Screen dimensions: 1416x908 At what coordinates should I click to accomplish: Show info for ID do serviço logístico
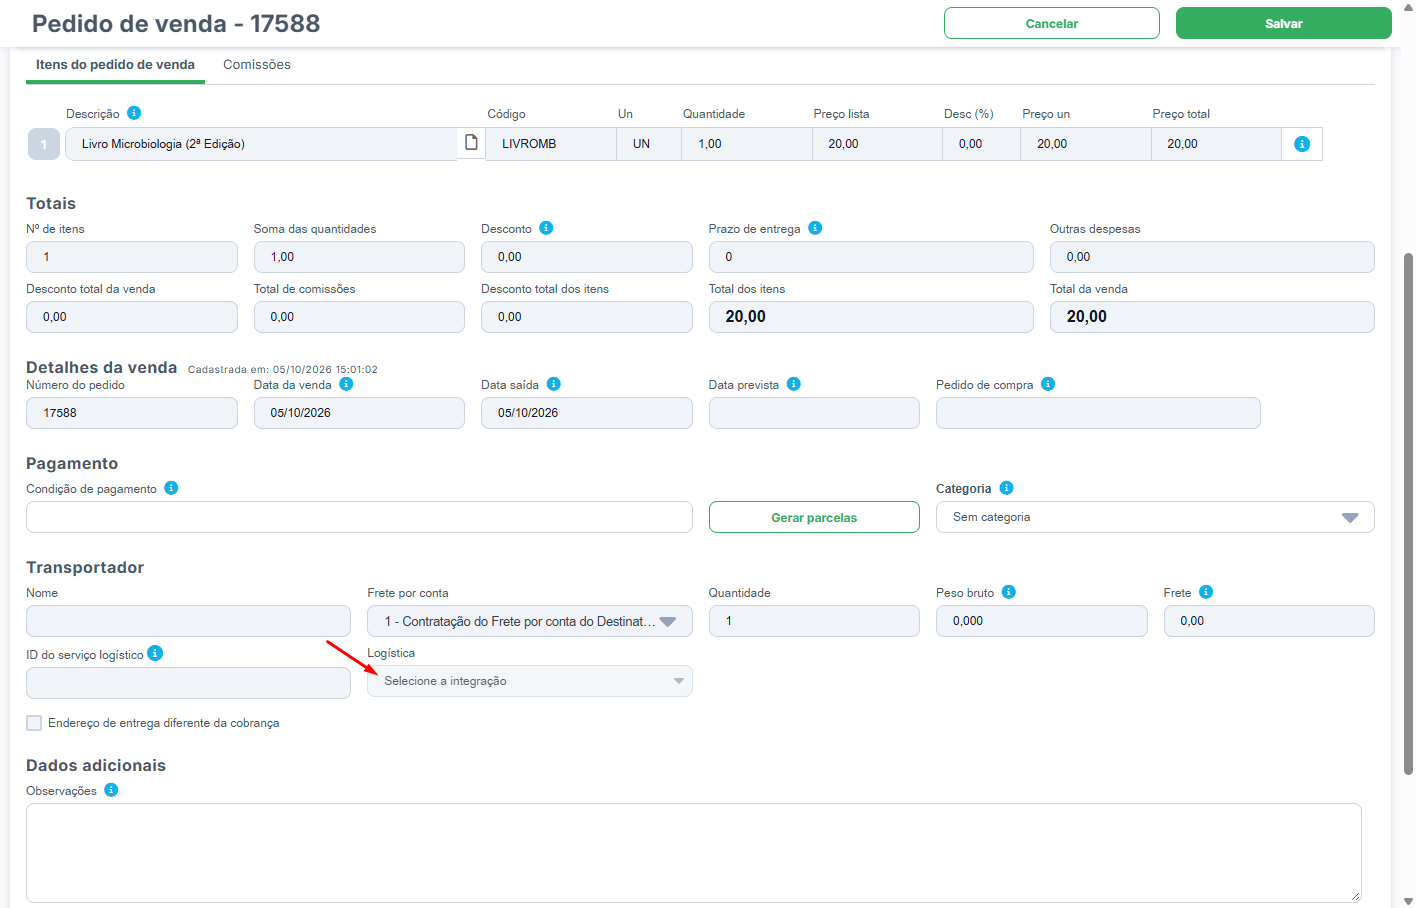[x=155, y=653]
